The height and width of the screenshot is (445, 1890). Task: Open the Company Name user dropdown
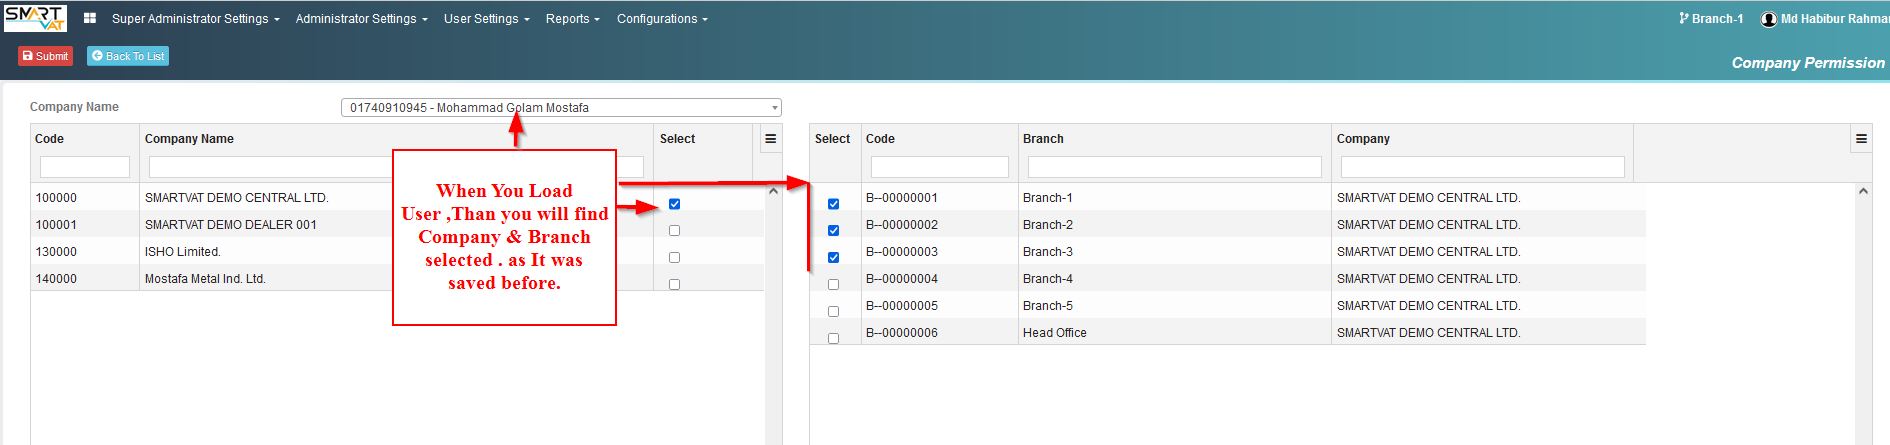coord(561,107)
